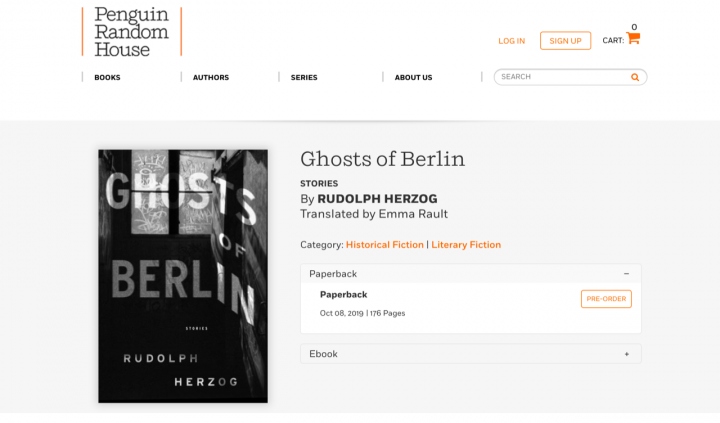This screenshot has width=720, height=423.
Task: Open the Historical Fiction category link
Action: point(385,245)
